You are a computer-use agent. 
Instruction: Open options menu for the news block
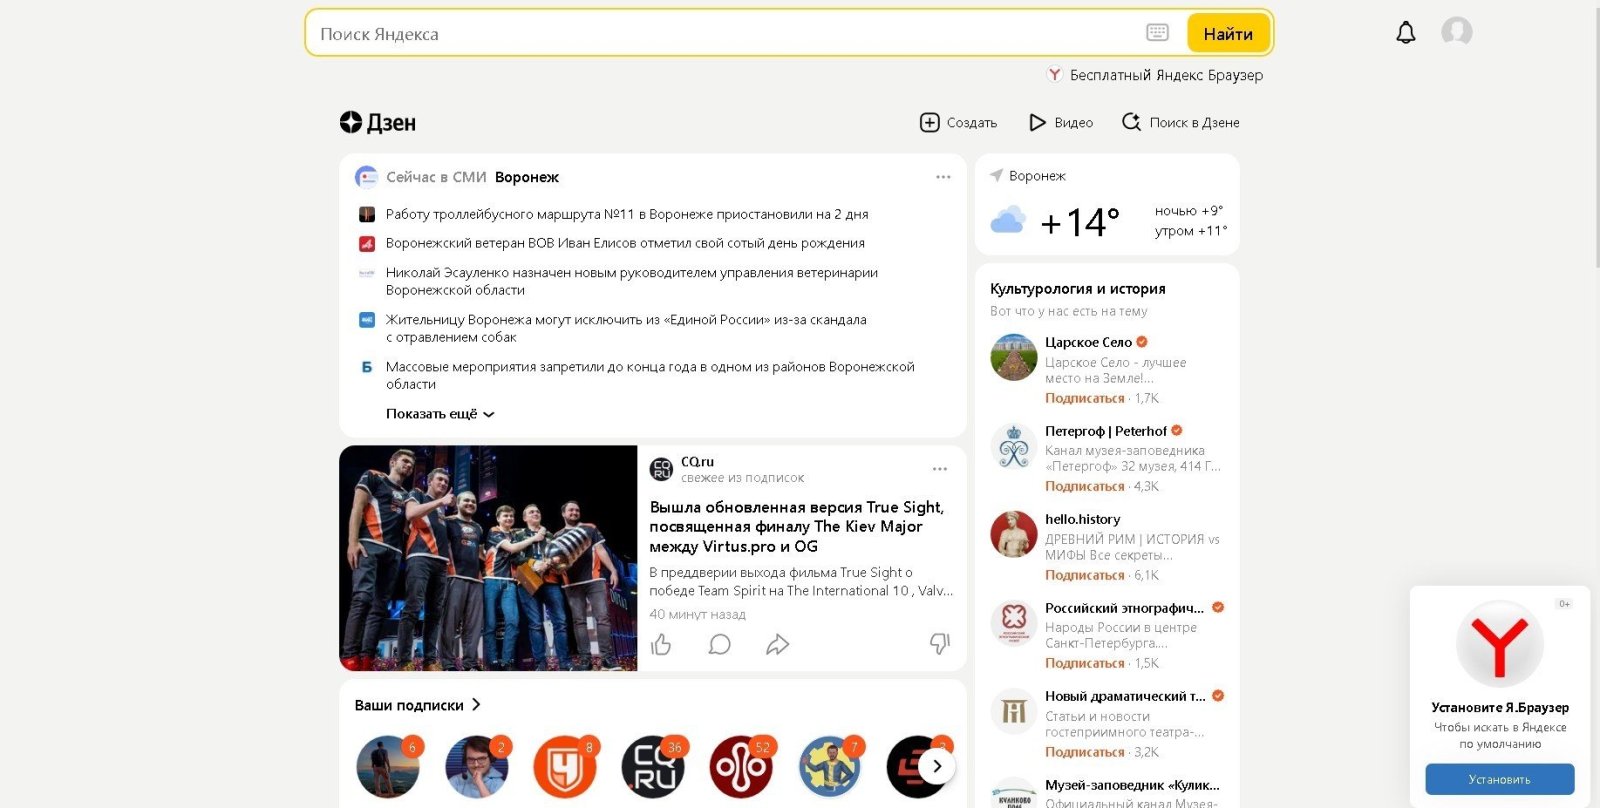click(x=943, y=177)
